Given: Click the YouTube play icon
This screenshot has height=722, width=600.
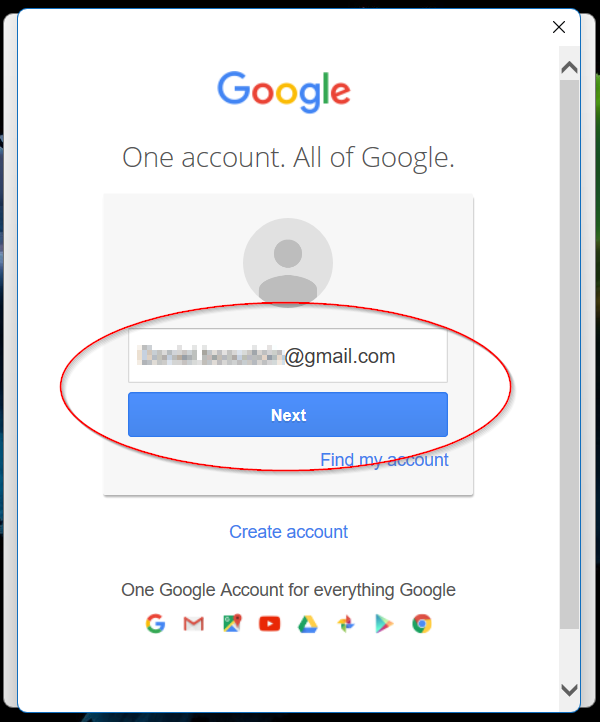Looking at the screenshot, I should coord(269,624).
